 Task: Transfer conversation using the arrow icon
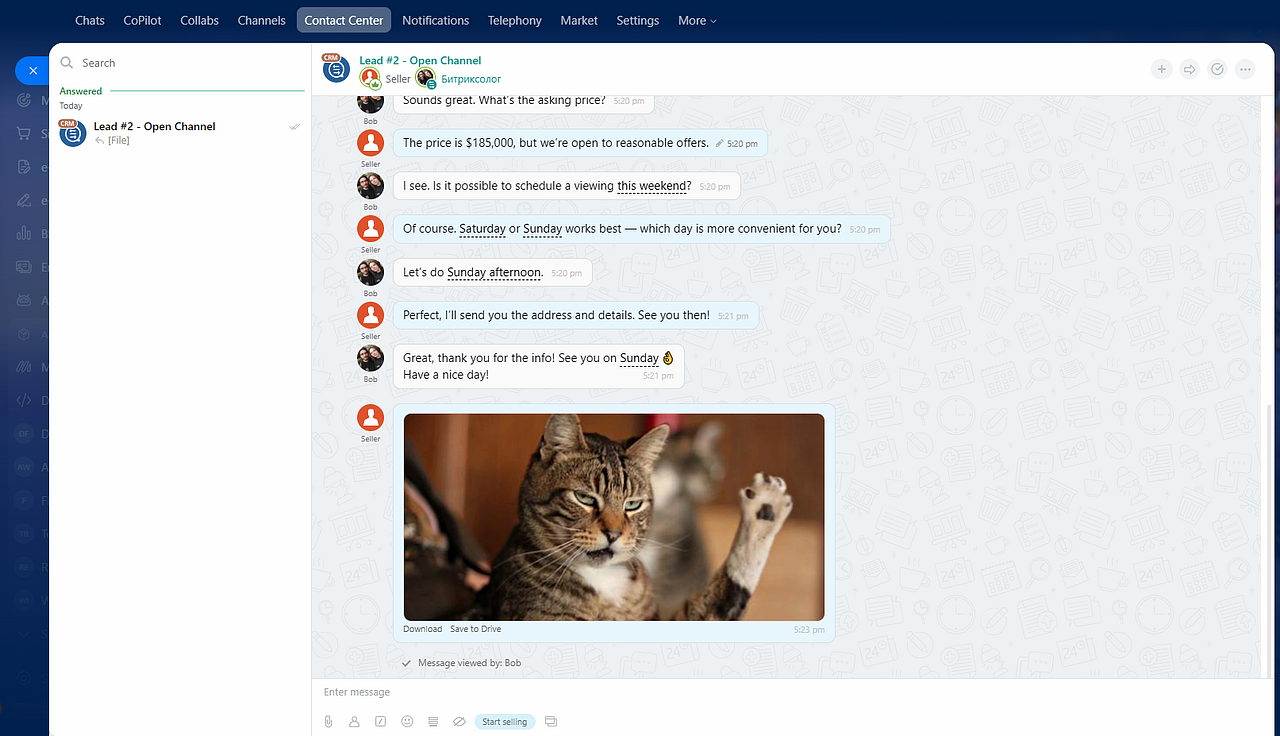click(x=1189, y=69)
